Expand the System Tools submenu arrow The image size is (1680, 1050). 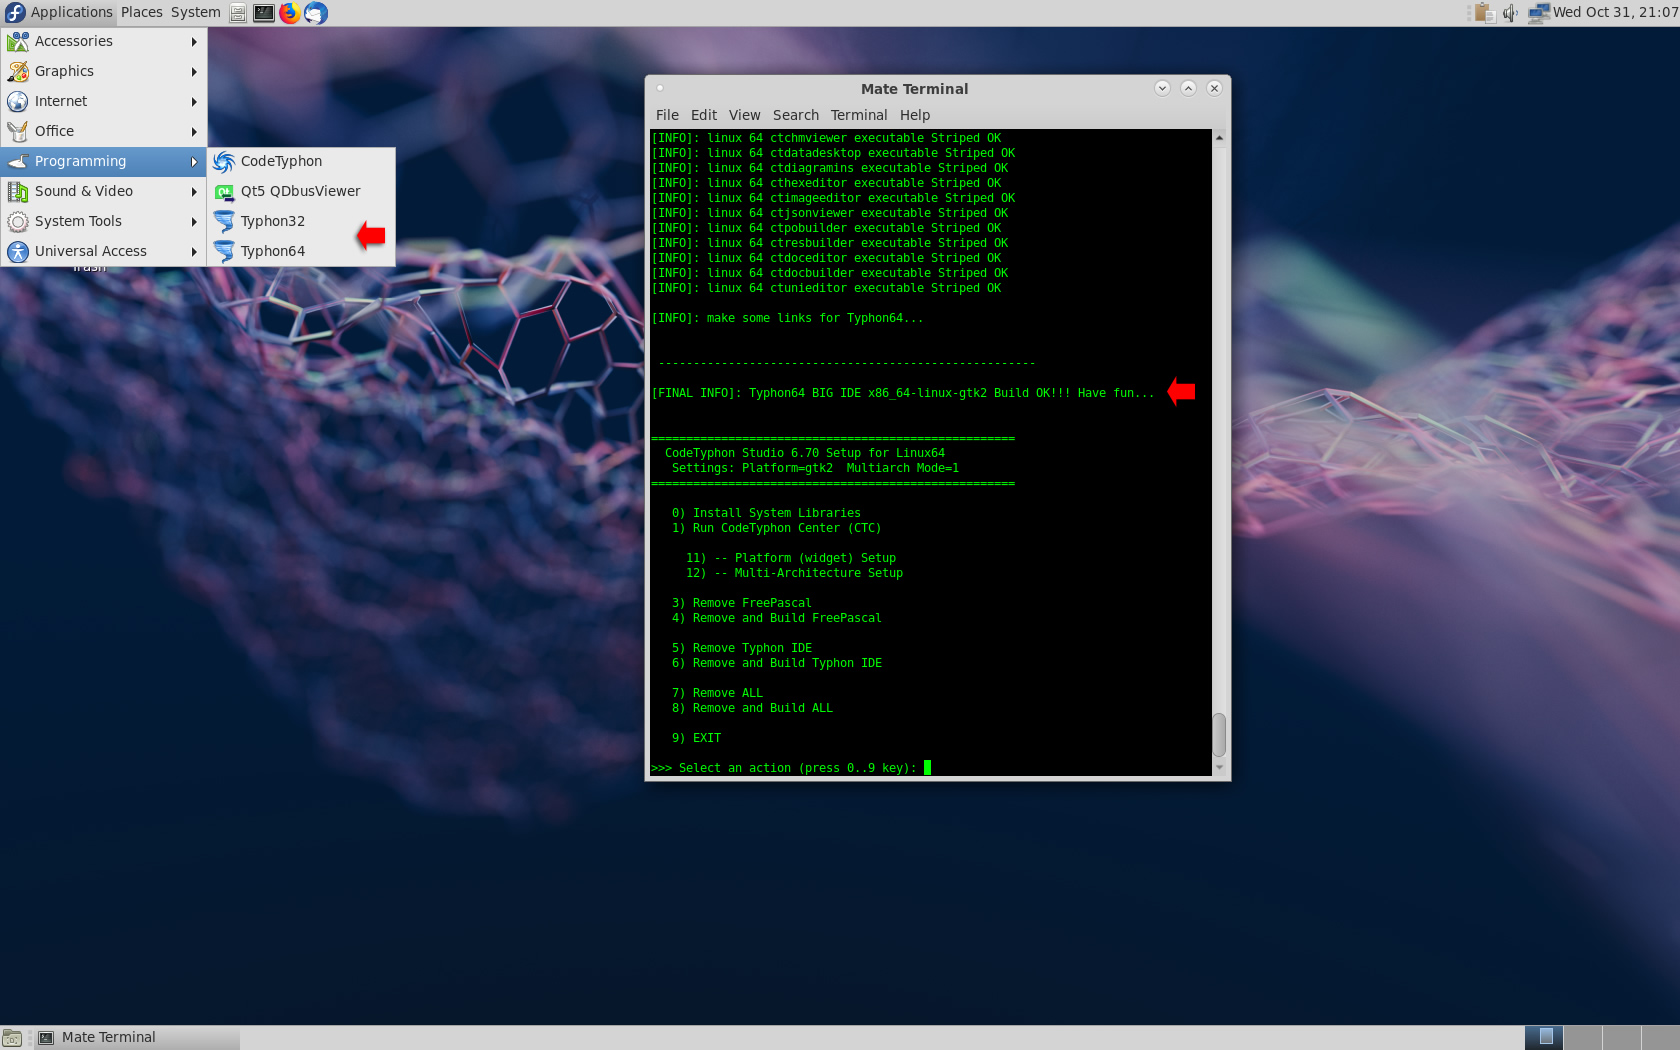194,222
